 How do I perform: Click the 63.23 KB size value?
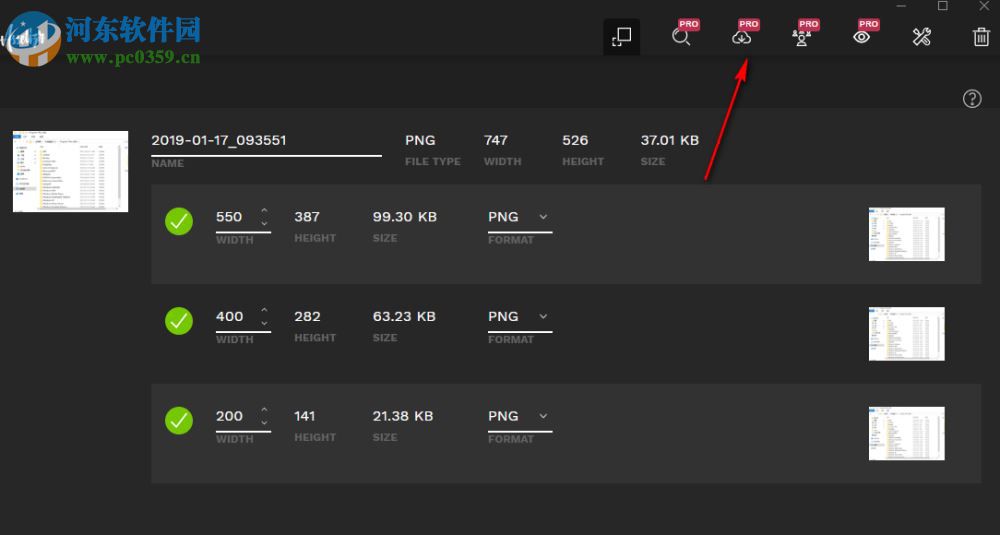click(x=404, y=316)
